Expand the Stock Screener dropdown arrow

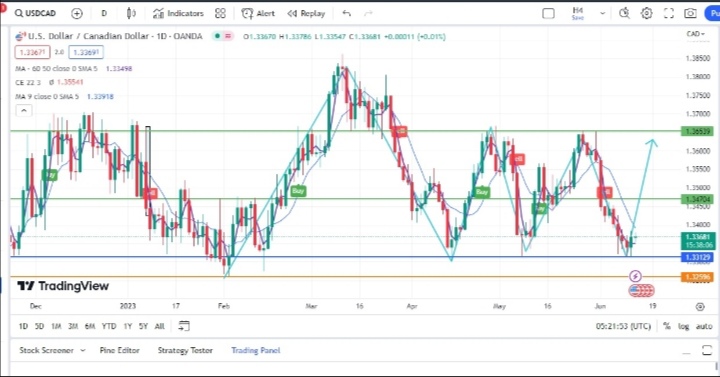pos(83,350)
